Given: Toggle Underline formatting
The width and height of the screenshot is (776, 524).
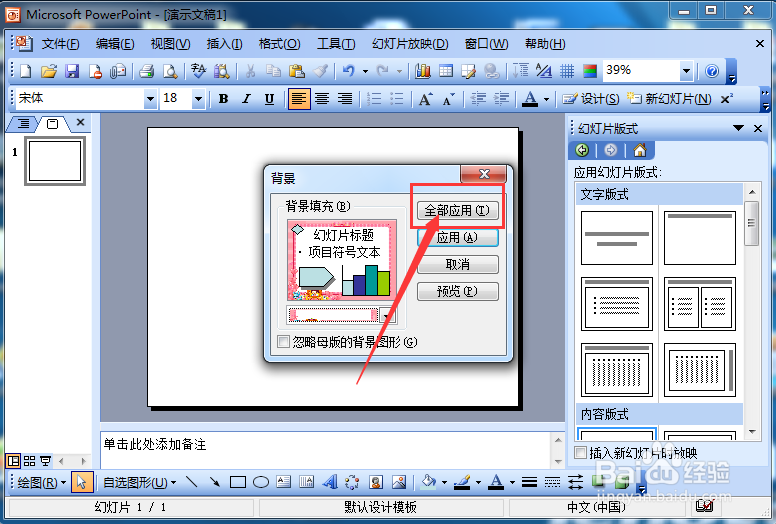Looking at the screenshot, I should point(269,99).
